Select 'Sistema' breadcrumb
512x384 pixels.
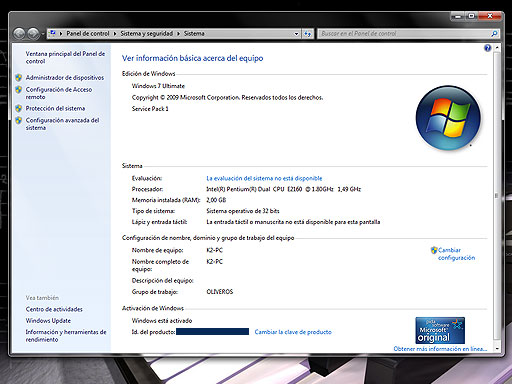(194, 34)
